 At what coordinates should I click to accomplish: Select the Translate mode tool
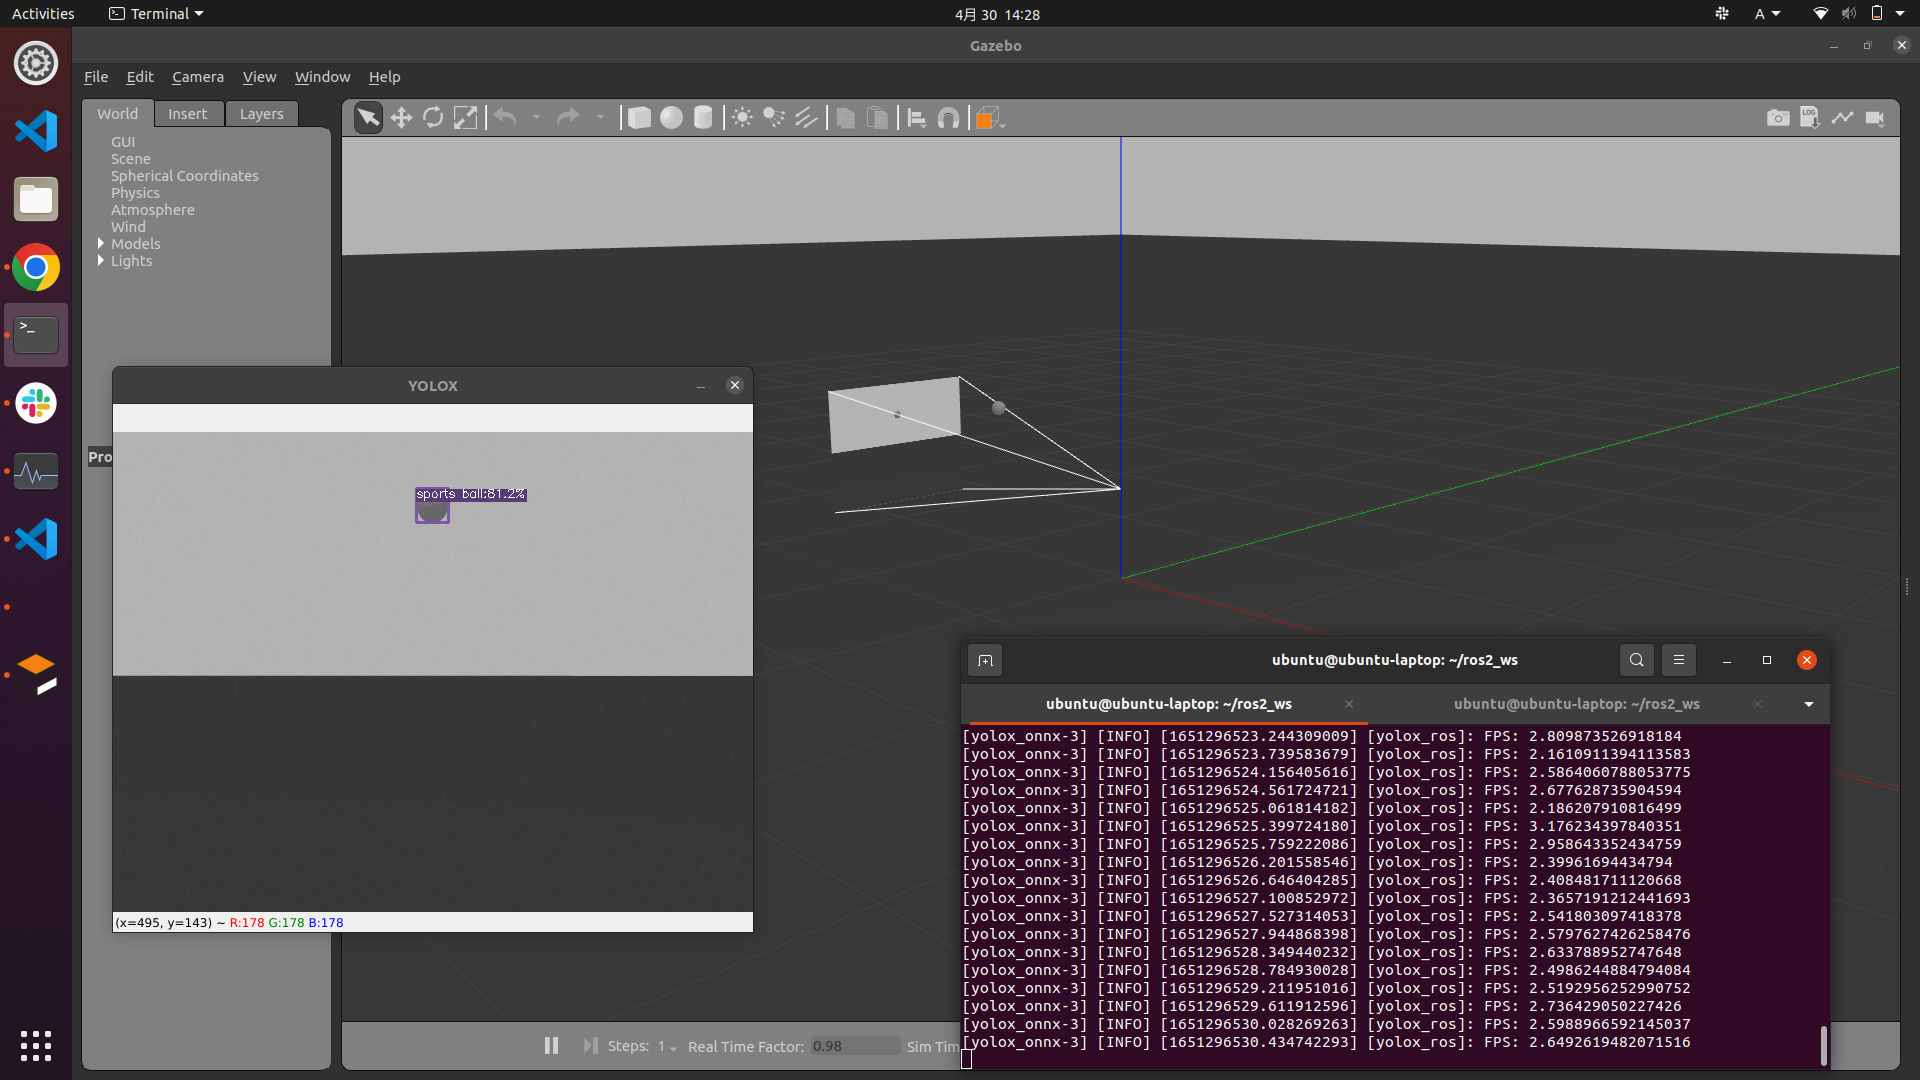(401, 118)
